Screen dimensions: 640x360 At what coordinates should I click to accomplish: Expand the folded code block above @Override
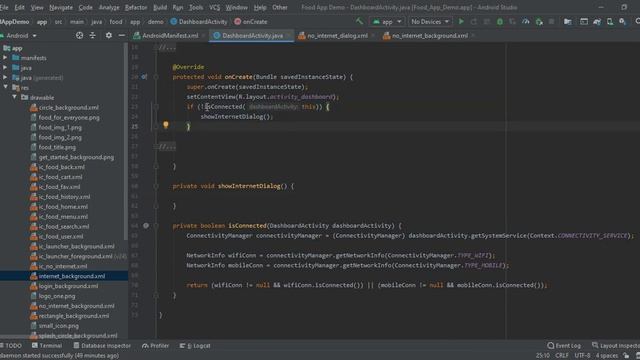click(x=167, y=48)
